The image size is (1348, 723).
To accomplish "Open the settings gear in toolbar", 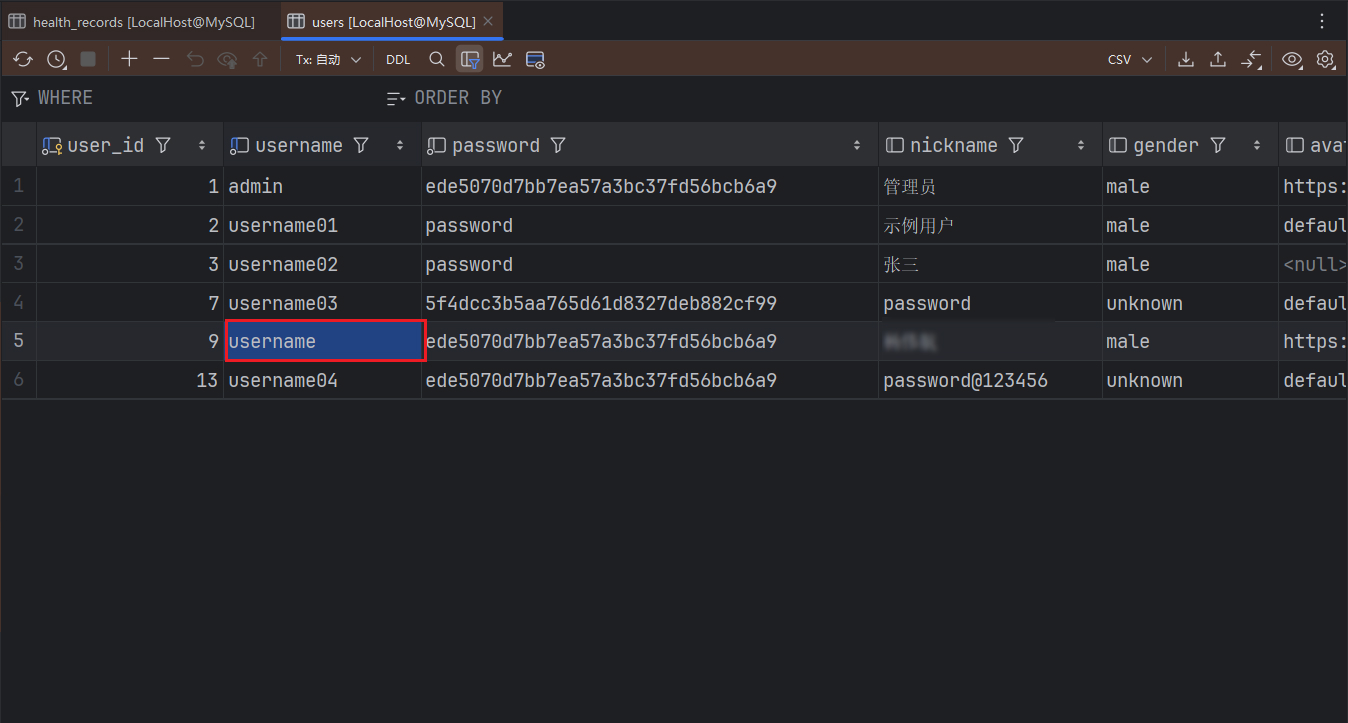I will click(1325, 59).
